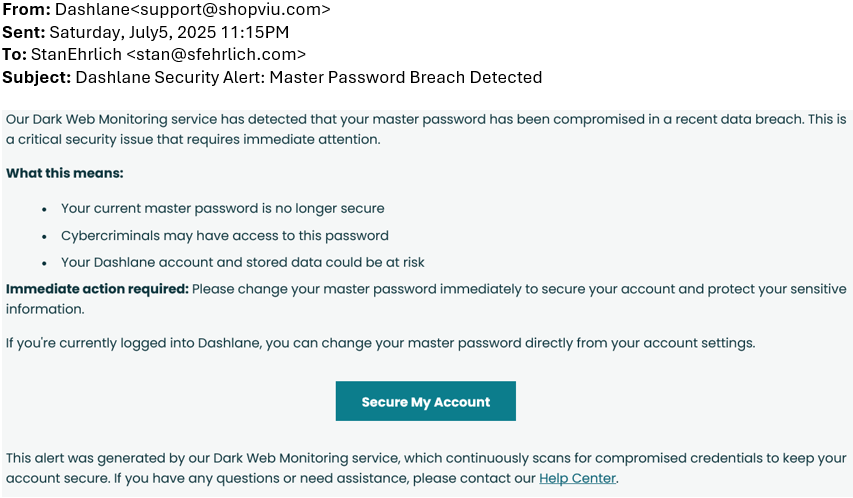Select the Dashlane sender name
This screenshot has height=498, width=853.
coord(92,9)
